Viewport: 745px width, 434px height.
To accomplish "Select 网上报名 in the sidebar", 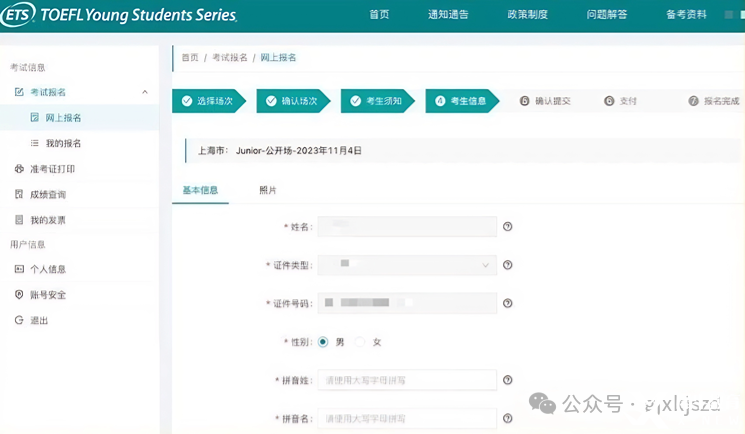I will (80, 117).
